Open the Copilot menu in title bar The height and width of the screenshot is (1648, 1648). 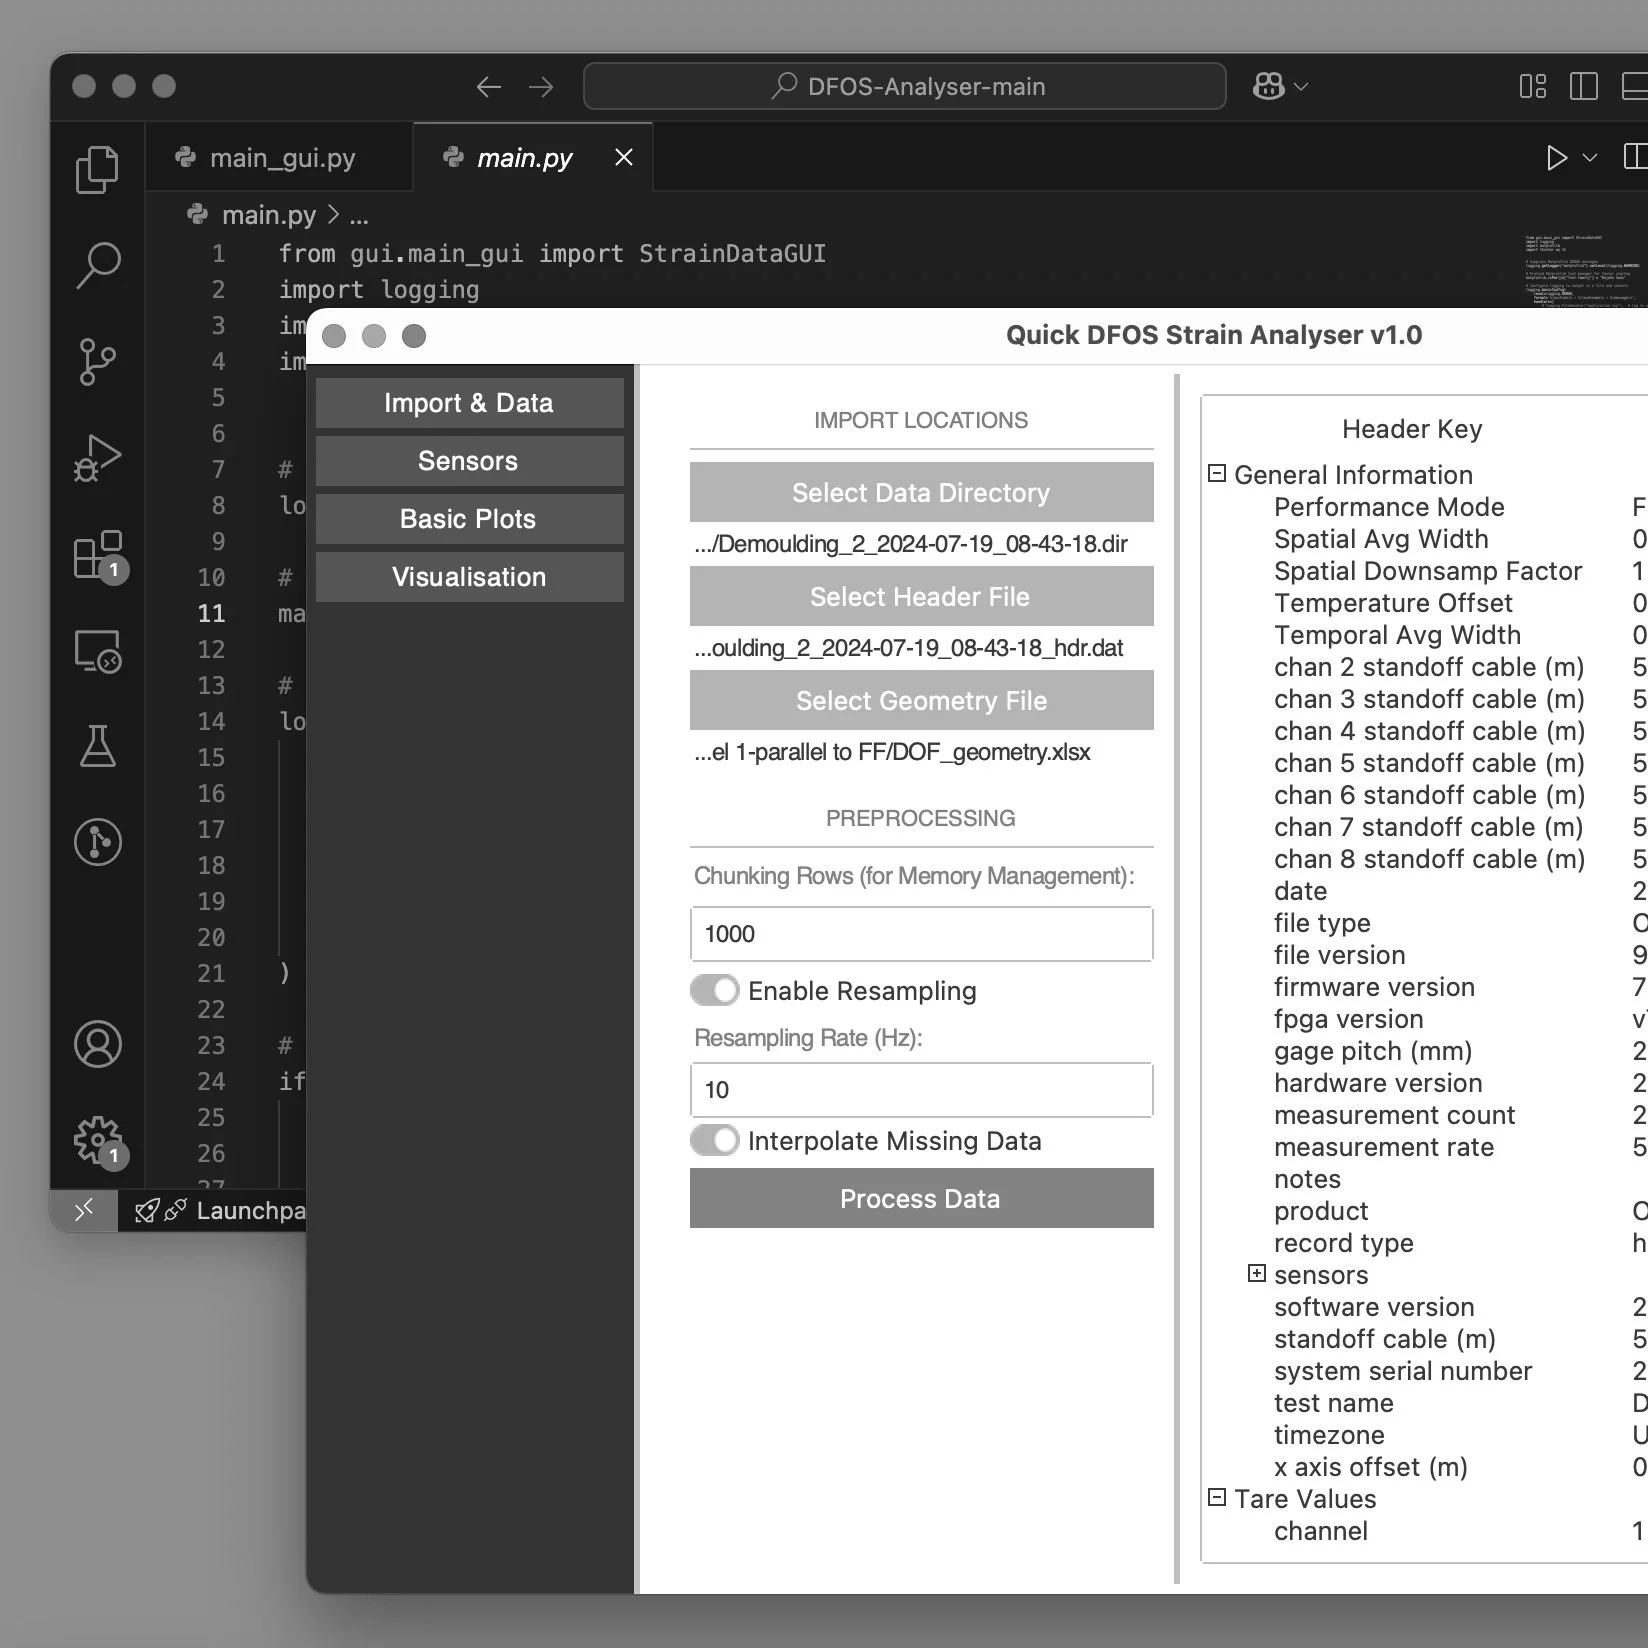(1280, 87)
